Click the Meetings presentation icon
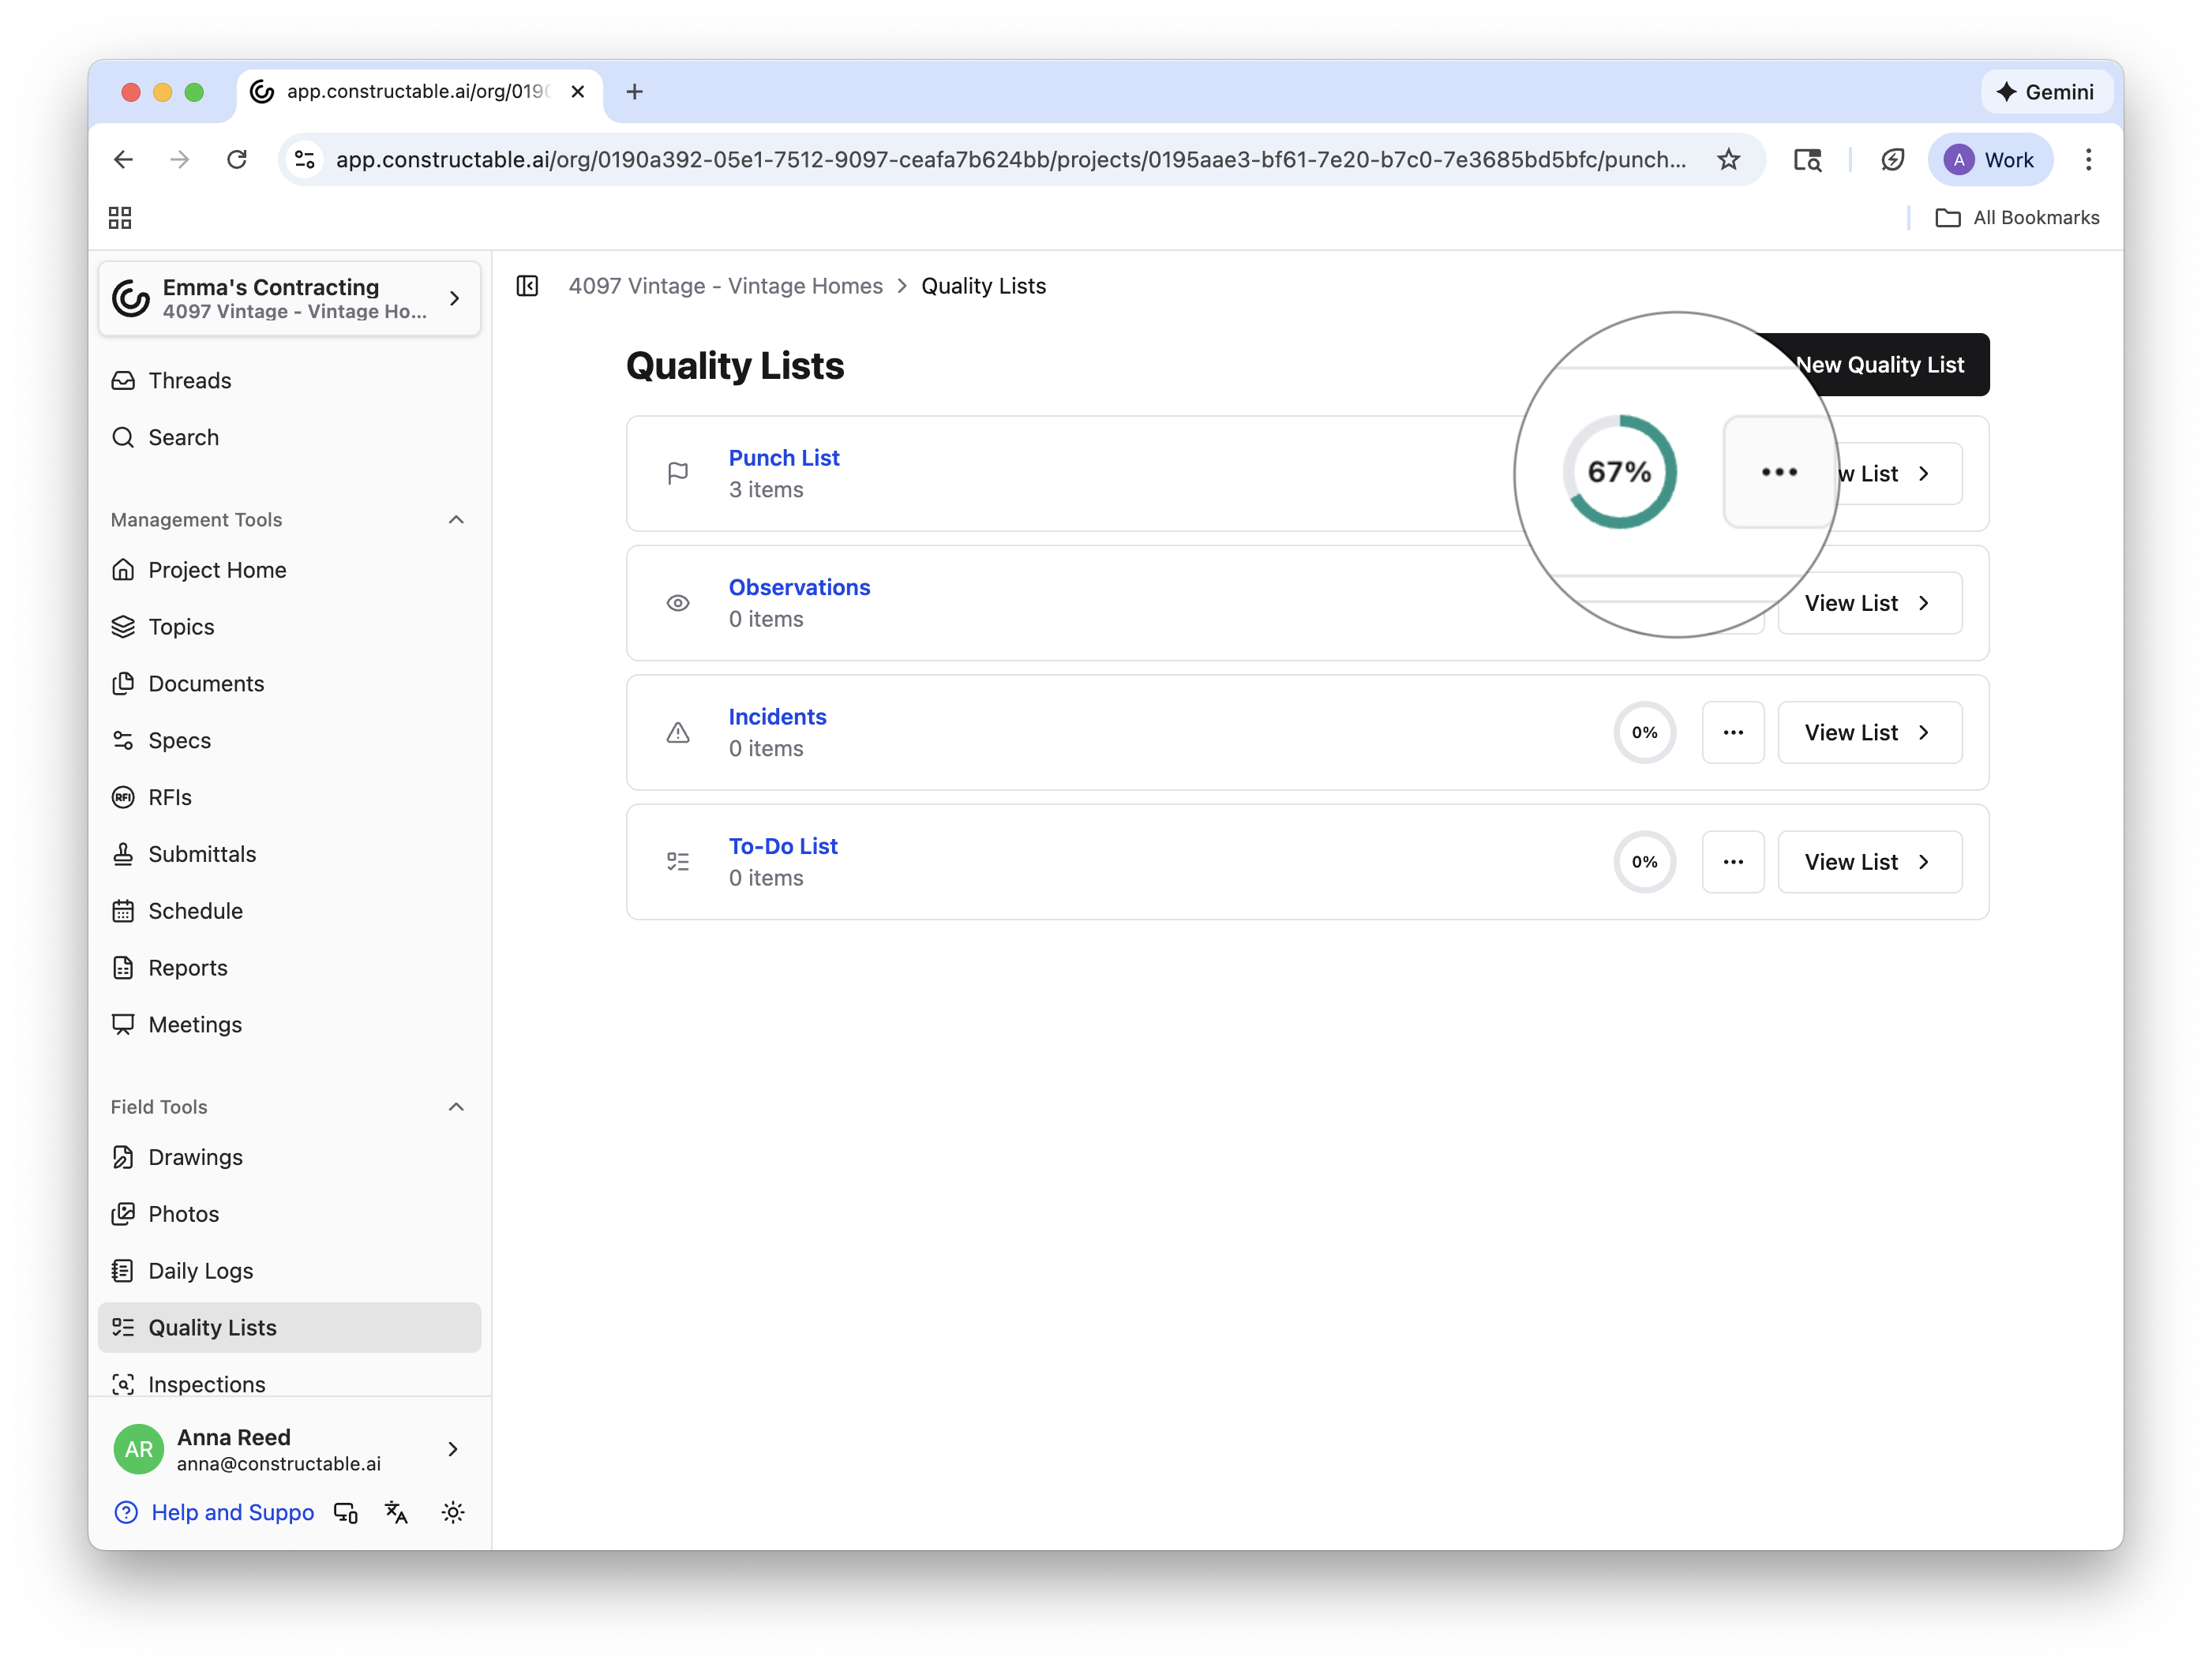Viewport: 2212px width, 1667px height. [123, 1025]
